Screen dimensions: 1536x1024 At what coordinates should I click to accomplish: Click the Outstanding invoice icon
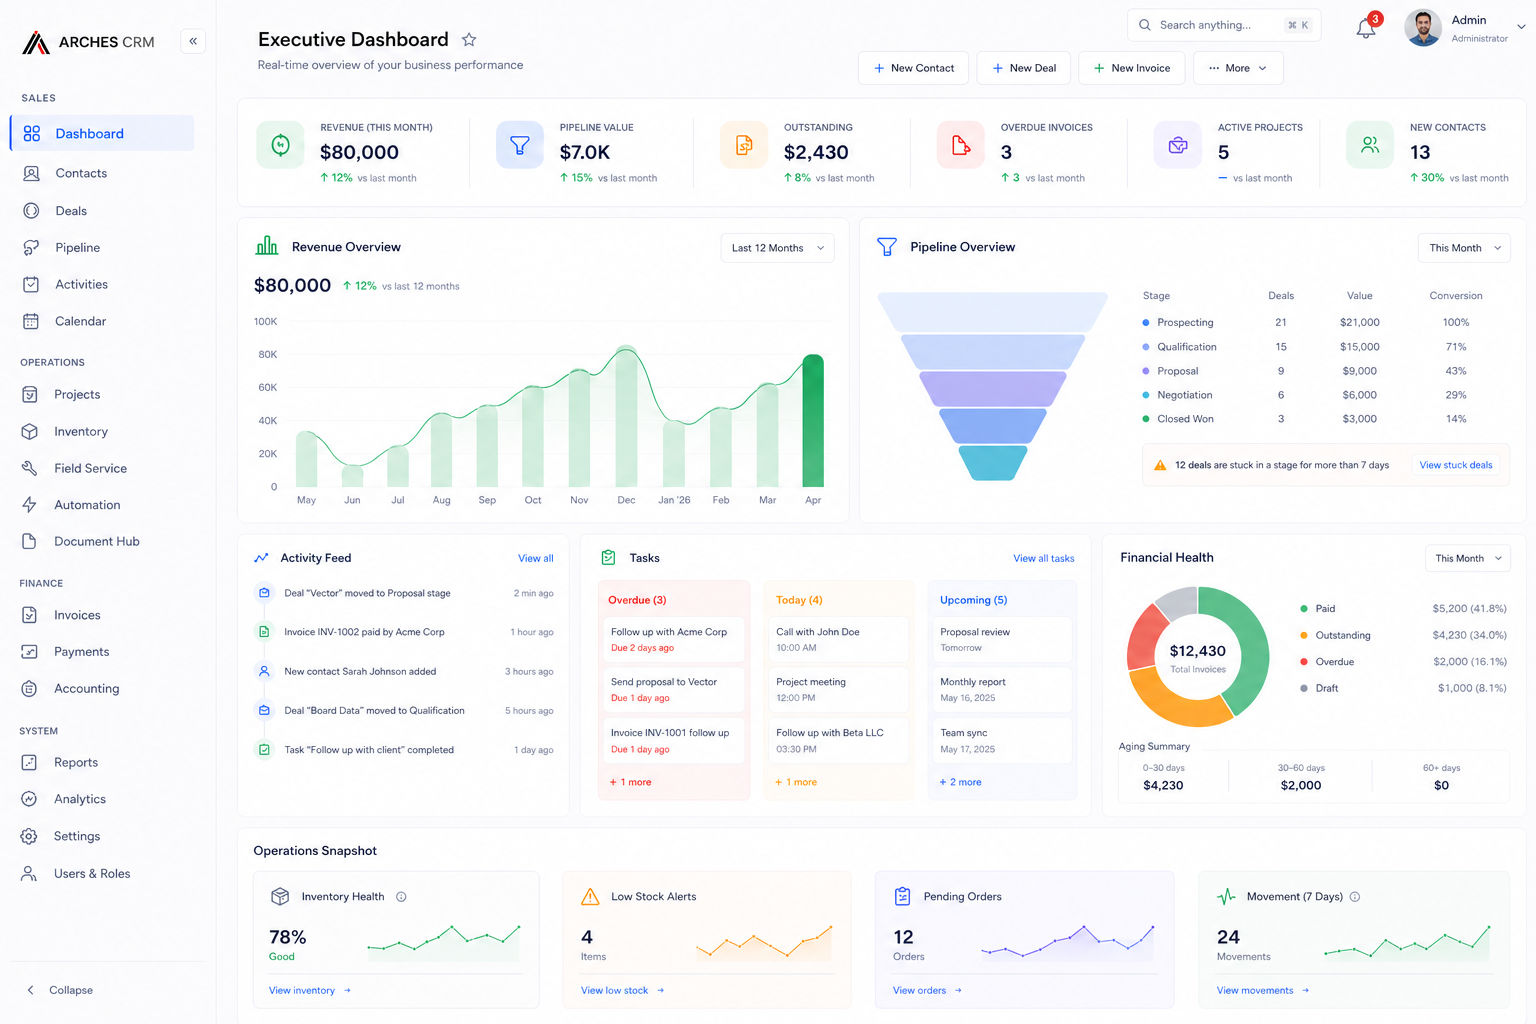coord(744,145)
